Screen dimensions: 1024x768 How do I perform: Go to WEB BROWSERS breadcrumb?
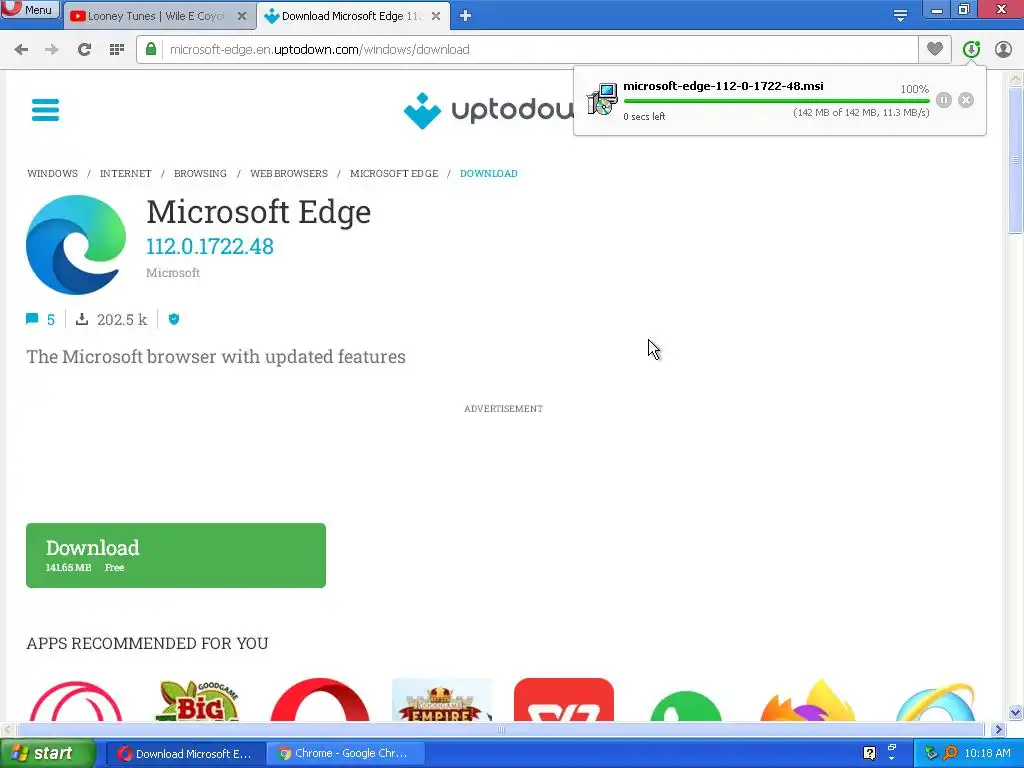289,174
